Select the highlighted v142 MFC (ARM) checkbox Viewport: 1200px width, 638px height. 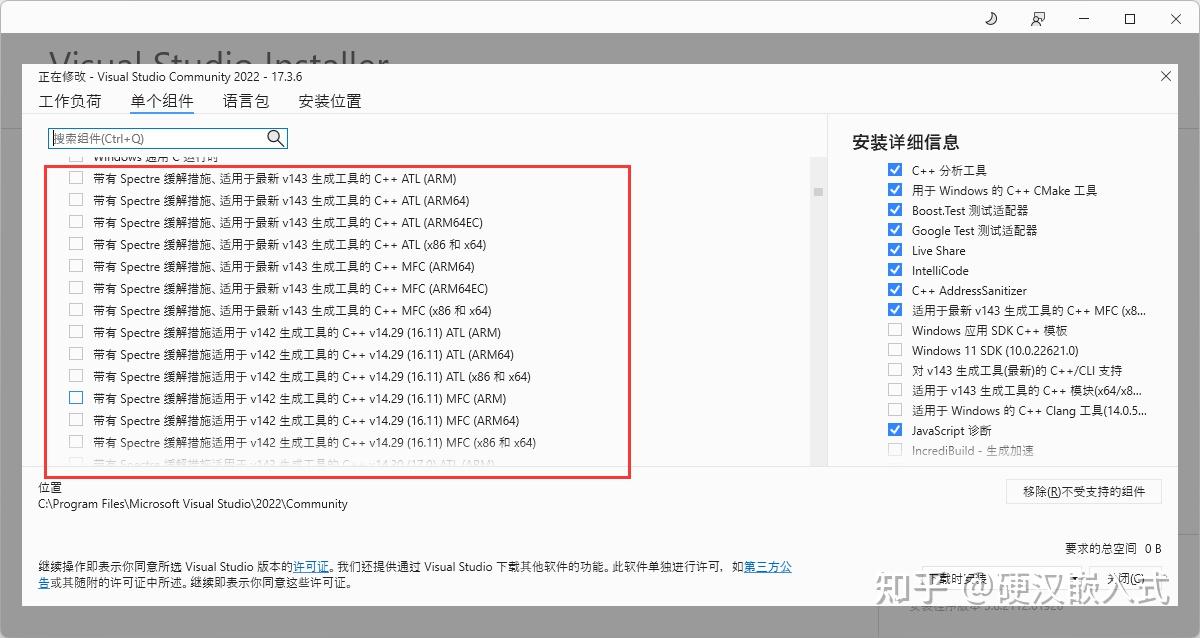(x=75, y=398)
